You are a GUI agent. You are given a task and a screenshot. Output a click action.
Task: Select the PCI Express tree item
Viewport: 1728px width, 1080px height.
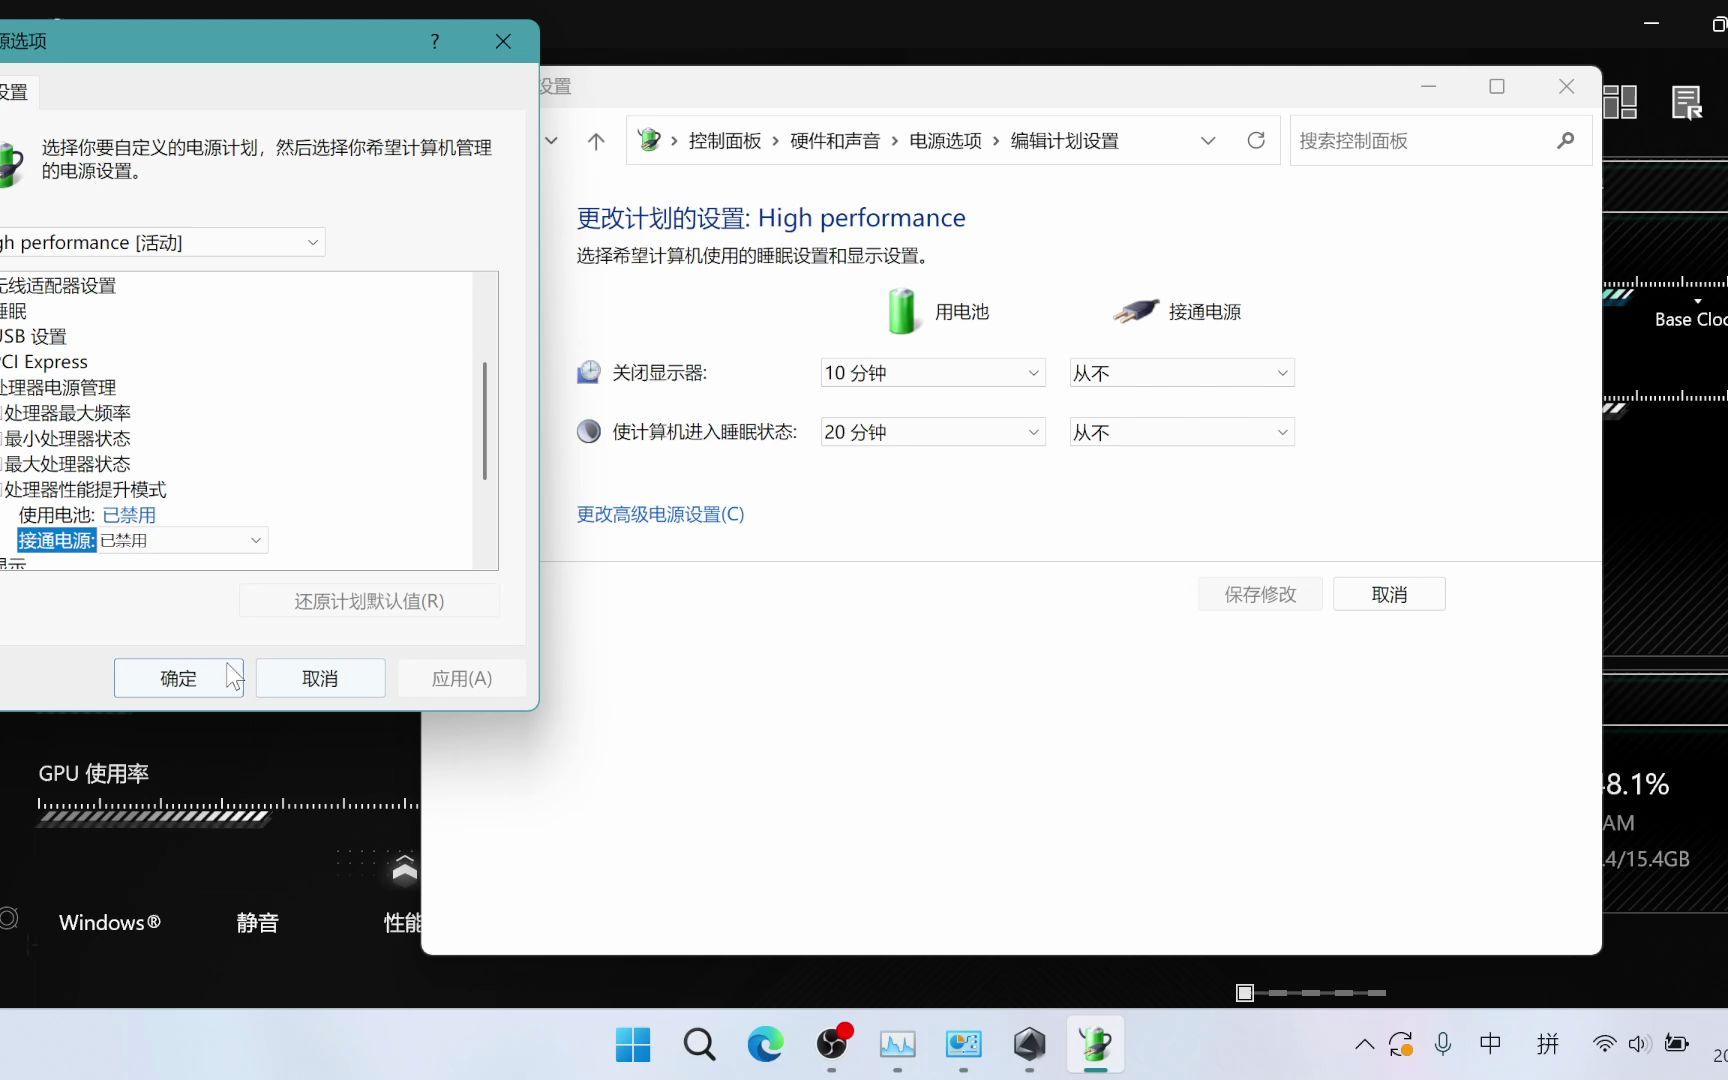coord(44,361)
